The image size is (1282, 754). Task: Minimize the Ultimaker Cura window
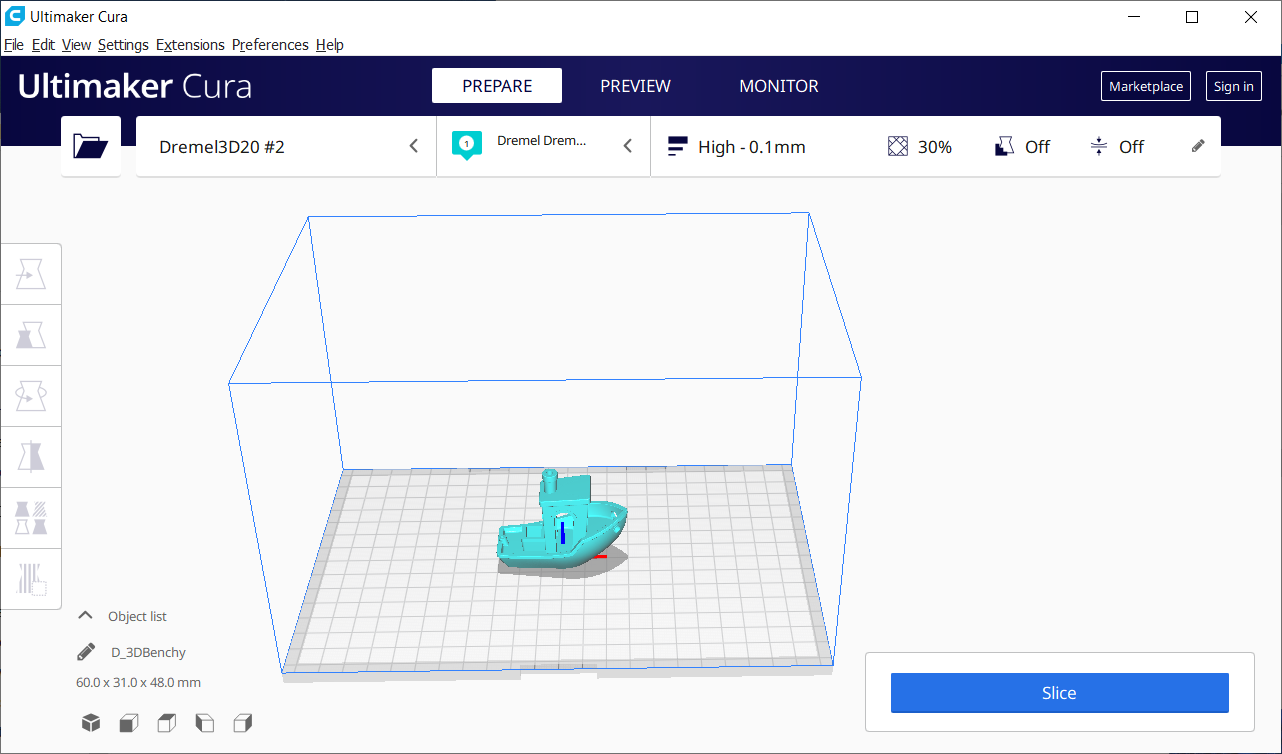click(1134, 17)
